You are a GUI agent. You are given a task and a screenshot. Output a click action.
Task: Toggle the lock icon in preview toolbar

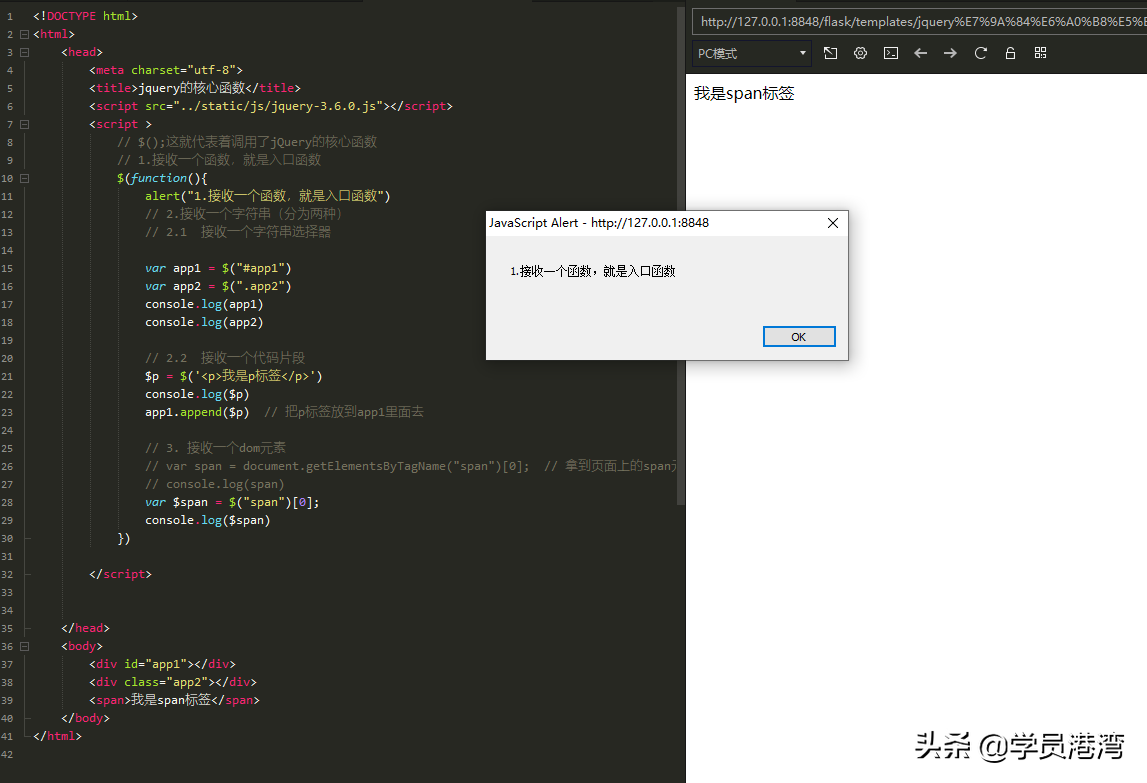click(1010, 53)
